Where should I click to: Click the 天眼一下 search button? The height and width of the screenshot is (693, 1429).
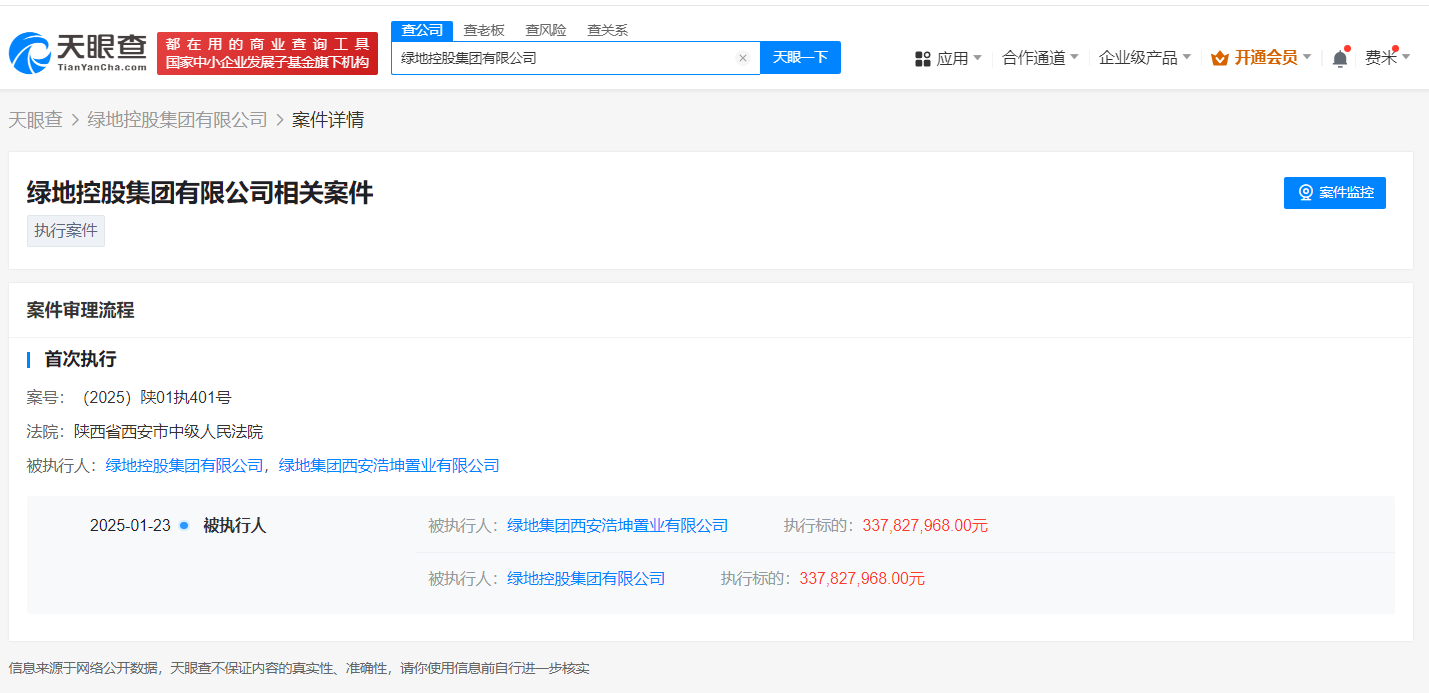800,57
